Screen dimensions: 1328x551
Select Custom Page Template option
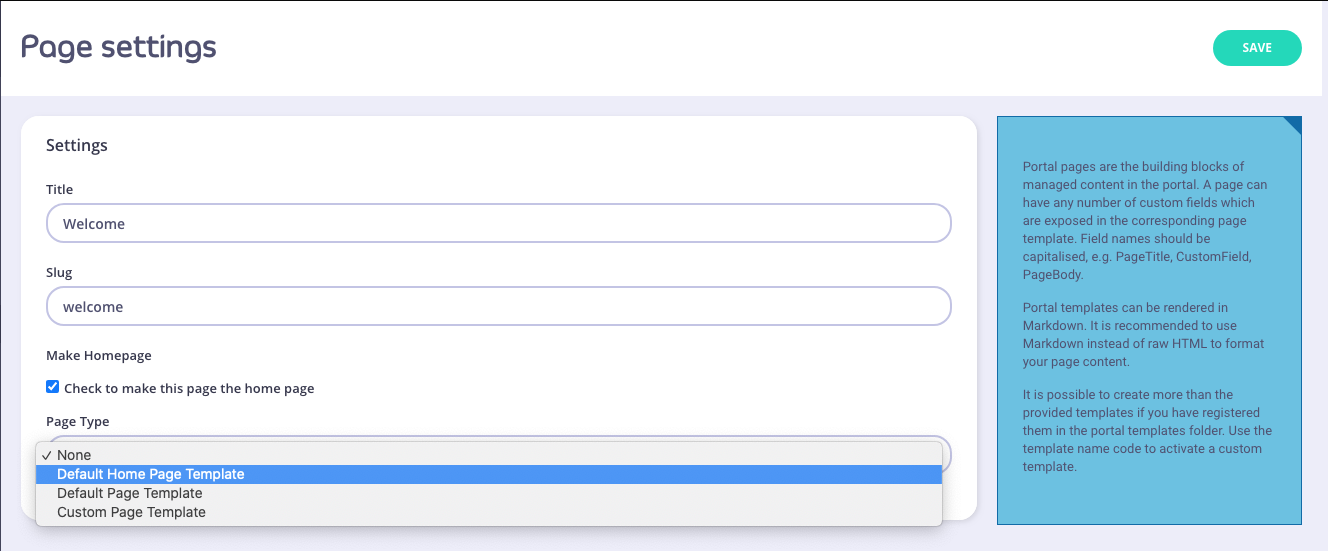[131, 512]
